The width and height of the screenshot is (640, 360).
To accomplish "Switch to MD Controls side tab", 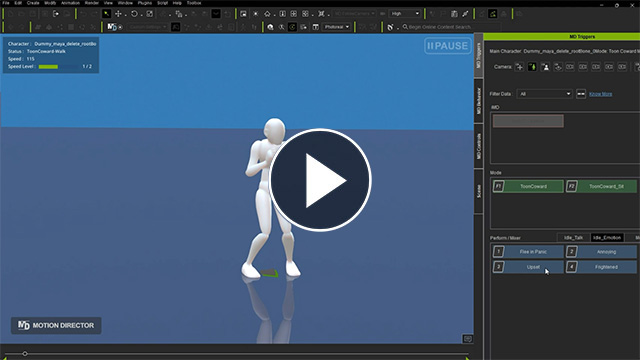I will tap(479, 146).
